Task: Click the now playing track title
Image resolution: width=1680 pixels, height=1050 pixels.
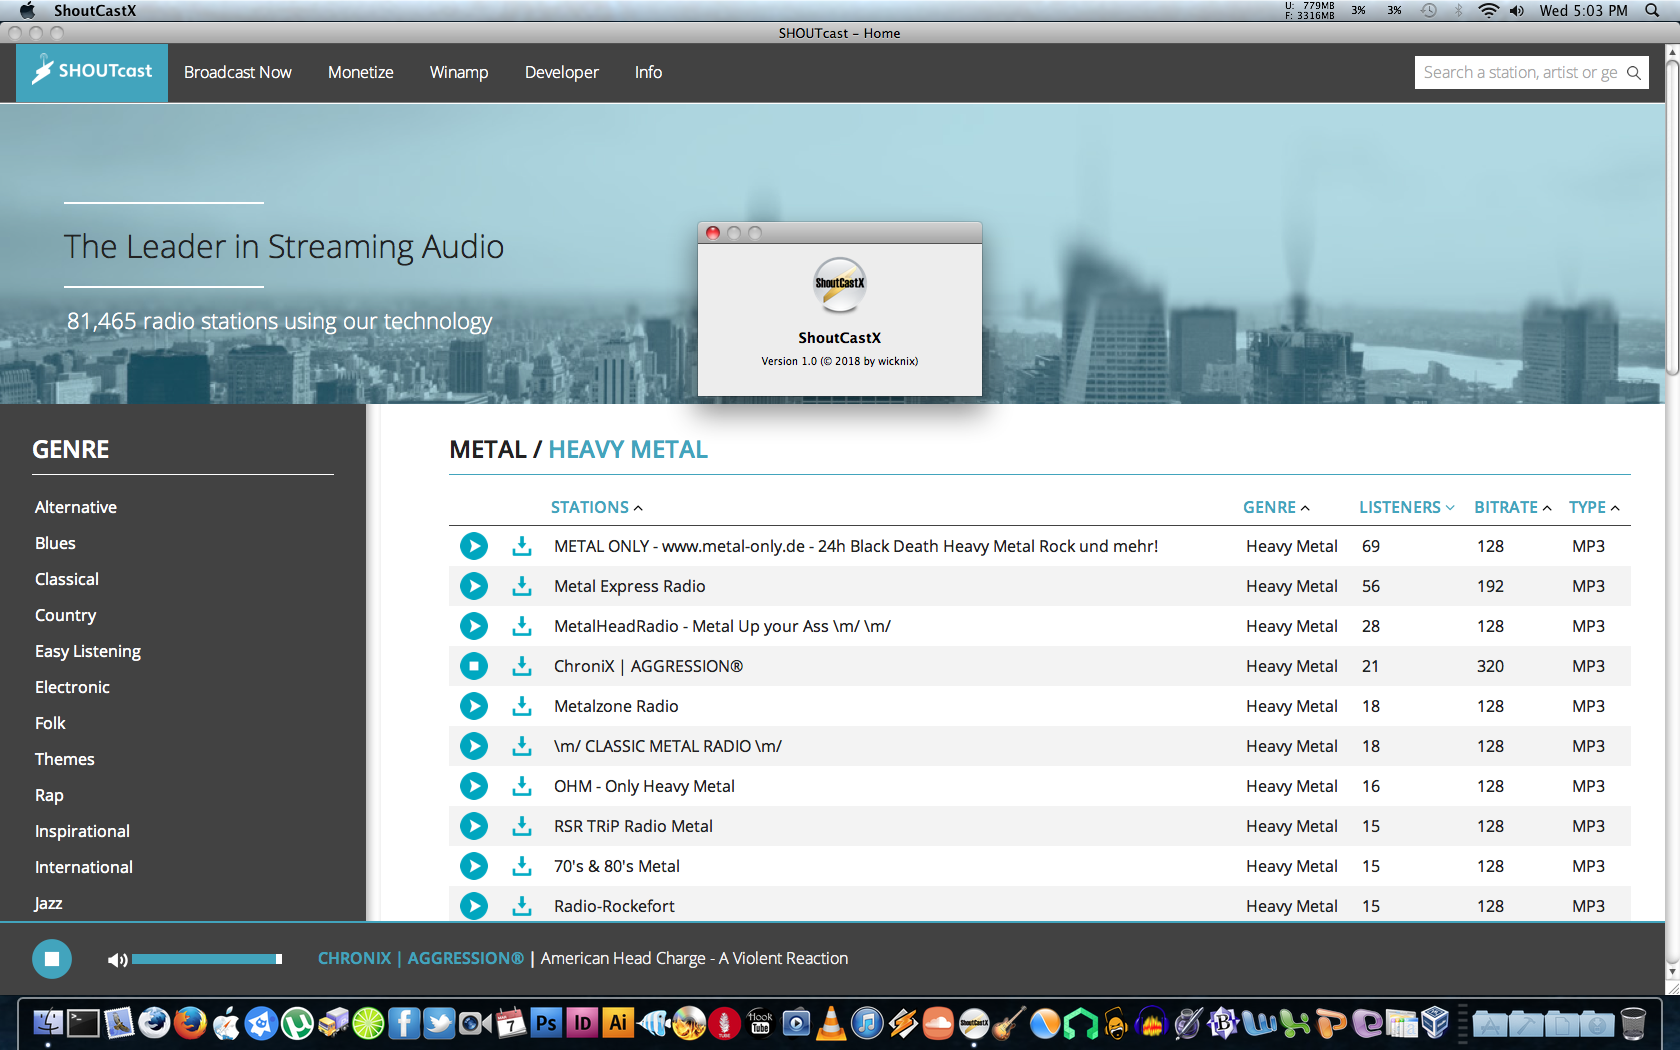Action: click(694, 958)
